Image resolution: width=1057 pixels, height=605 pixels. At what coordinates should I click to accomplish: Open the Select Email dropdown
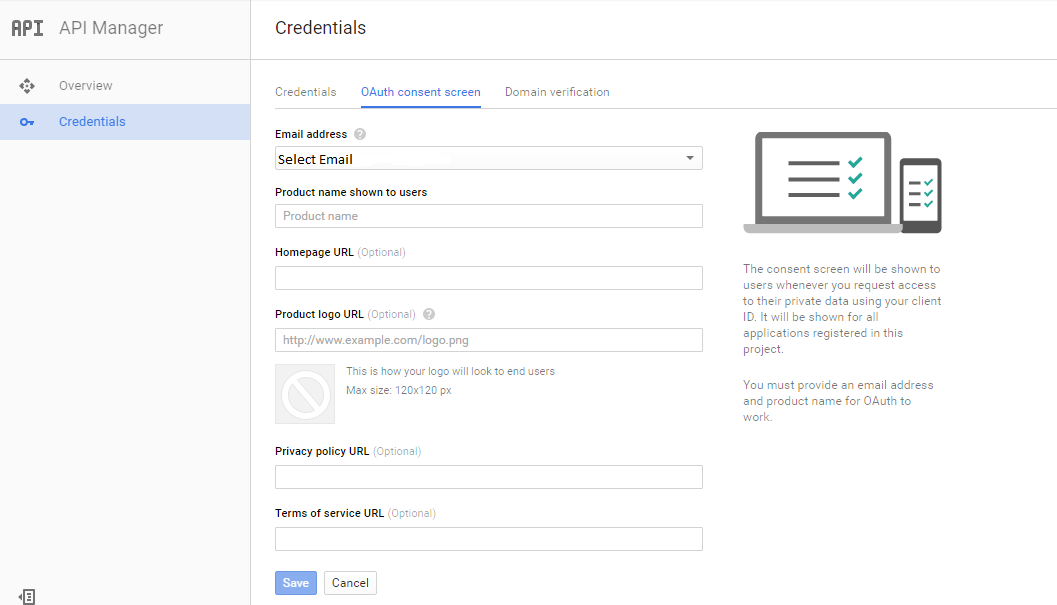point(489,159)
